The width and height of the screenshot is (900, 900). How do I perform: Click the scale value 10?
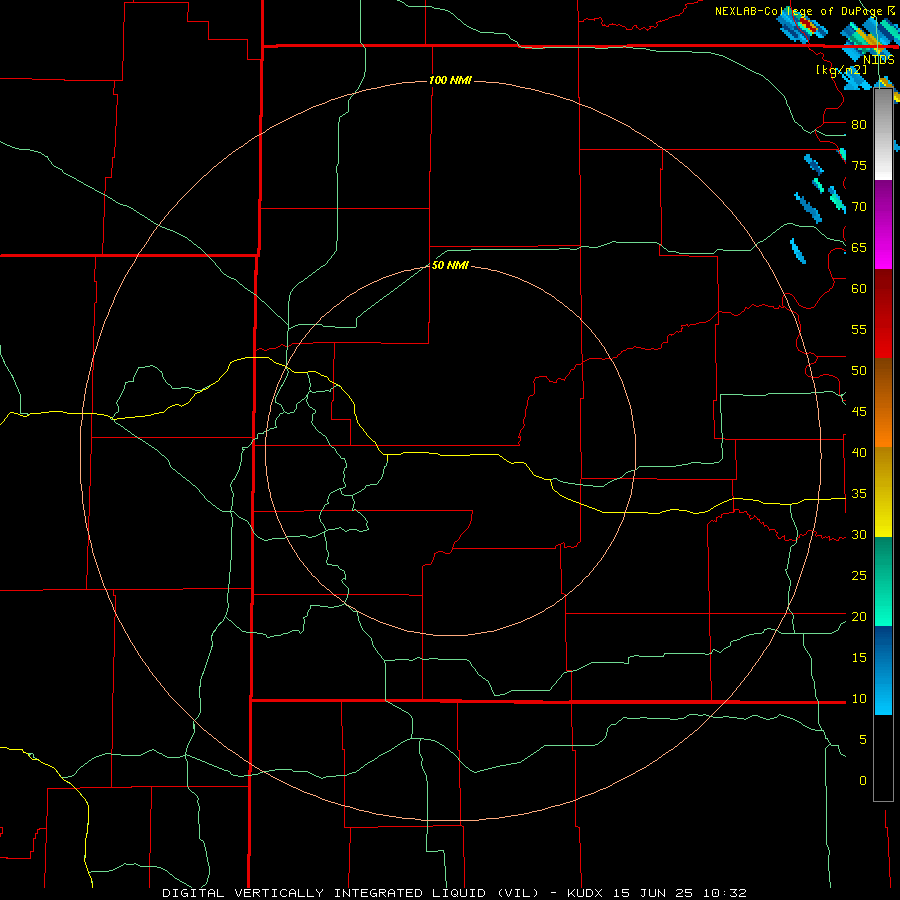(859, 699)
